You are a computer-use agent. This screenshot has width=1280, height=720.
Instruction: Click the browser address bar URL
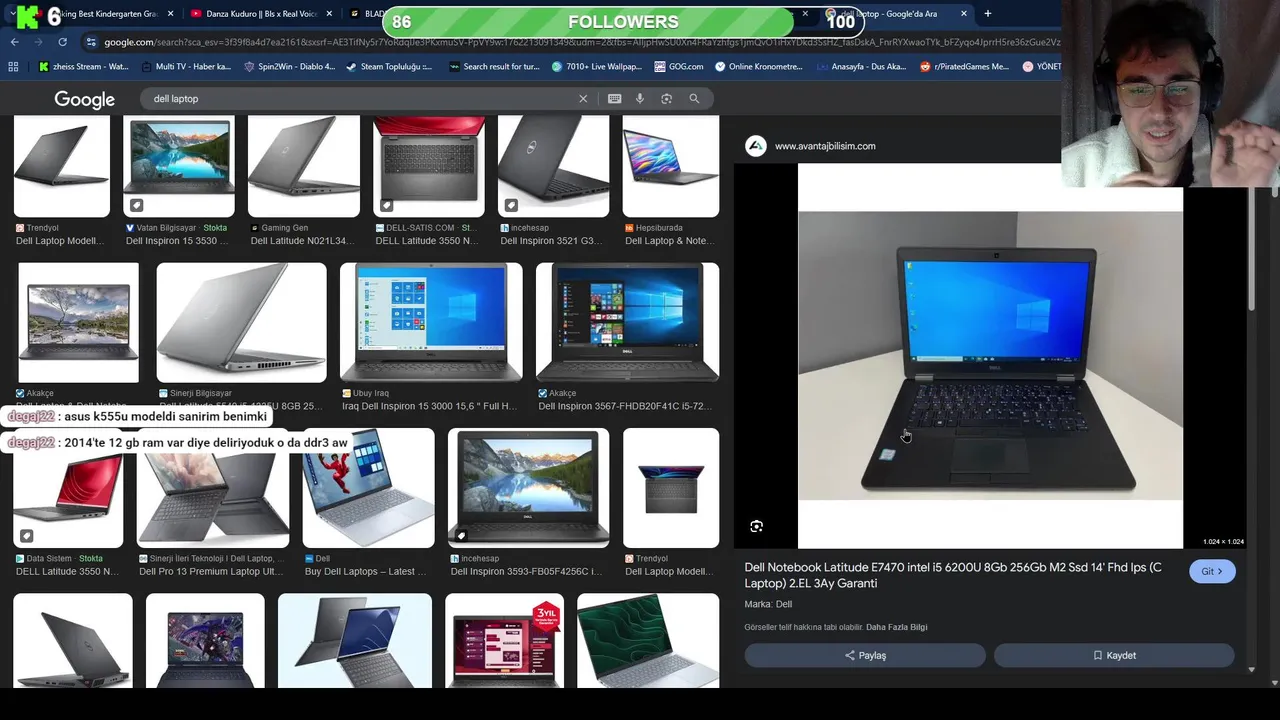coord(580,42)
